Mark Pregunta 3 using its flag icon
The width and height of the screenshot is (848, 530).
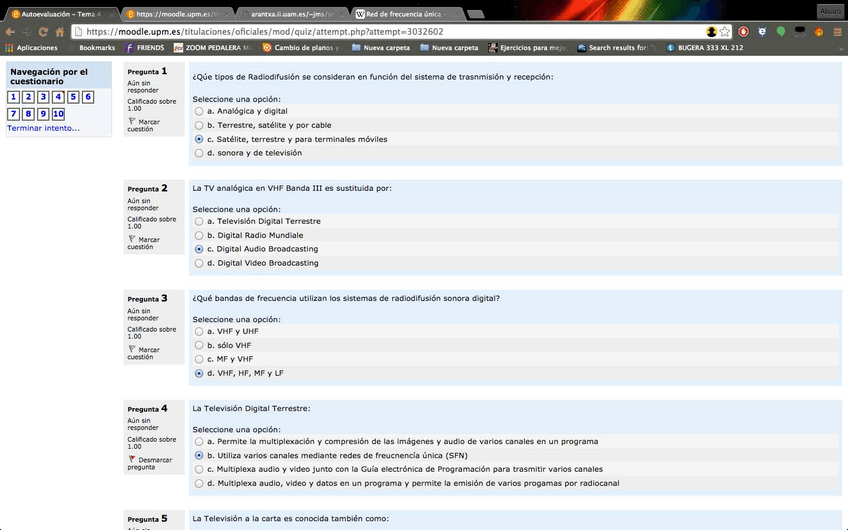131,349
